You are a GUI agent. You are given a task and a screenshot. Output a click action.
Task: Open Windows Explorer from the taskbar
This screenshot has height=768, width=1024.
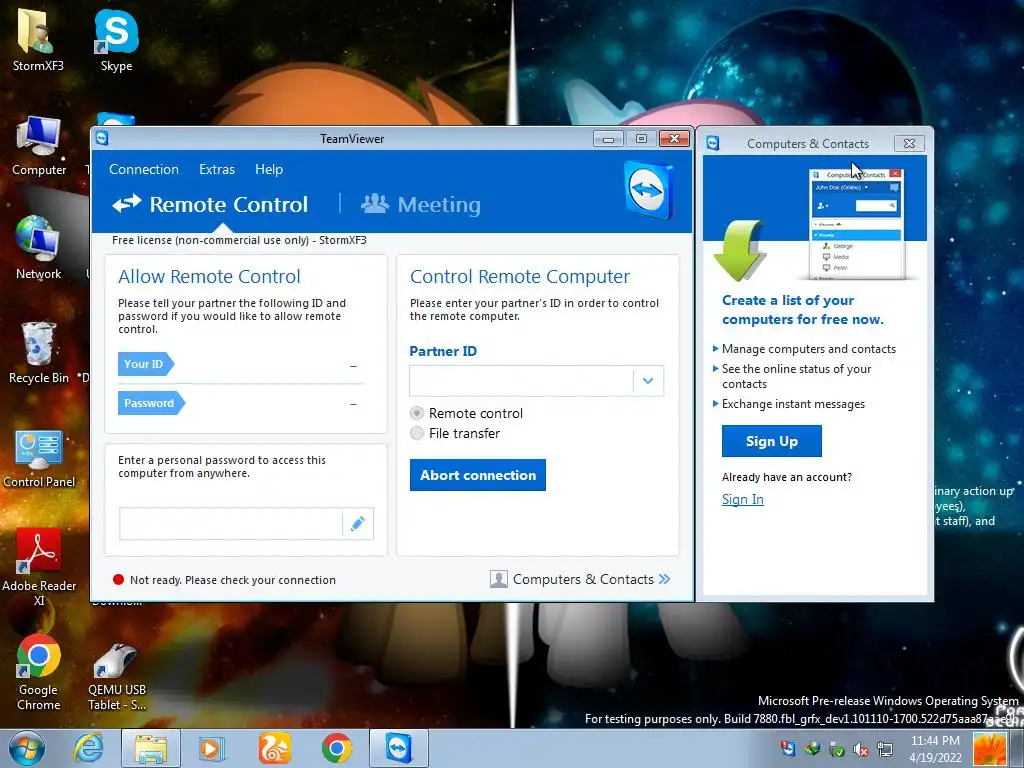[151, 748]
